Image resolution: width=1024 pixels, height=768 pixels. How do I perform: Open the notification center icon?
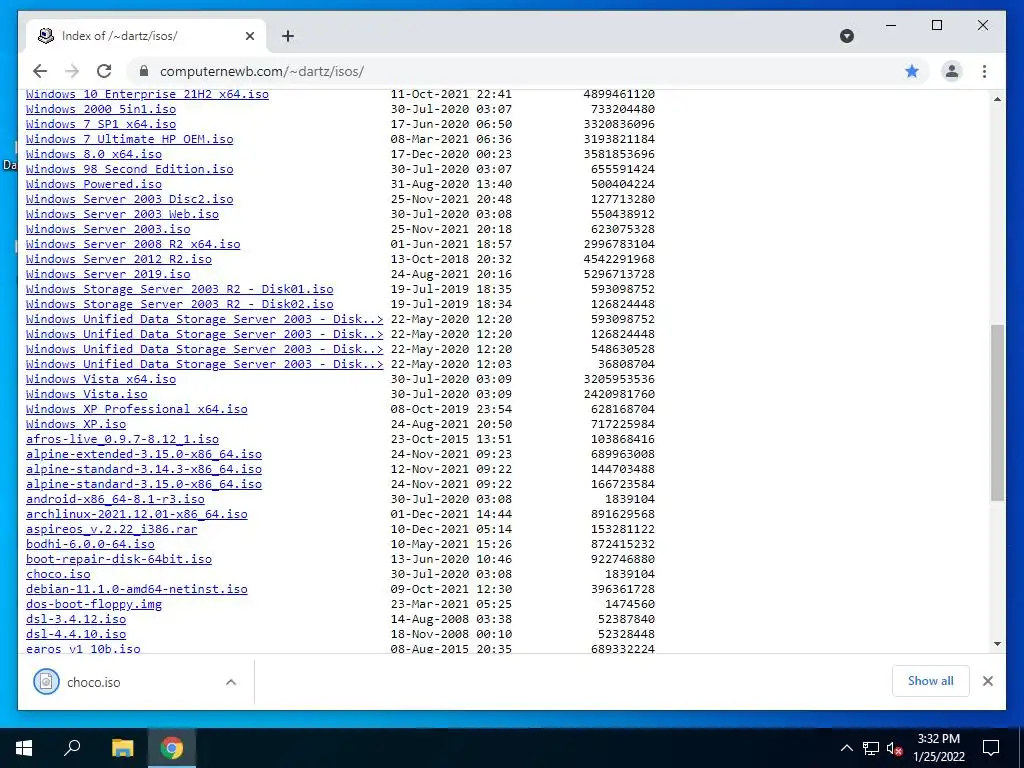(x=991, y=748)
